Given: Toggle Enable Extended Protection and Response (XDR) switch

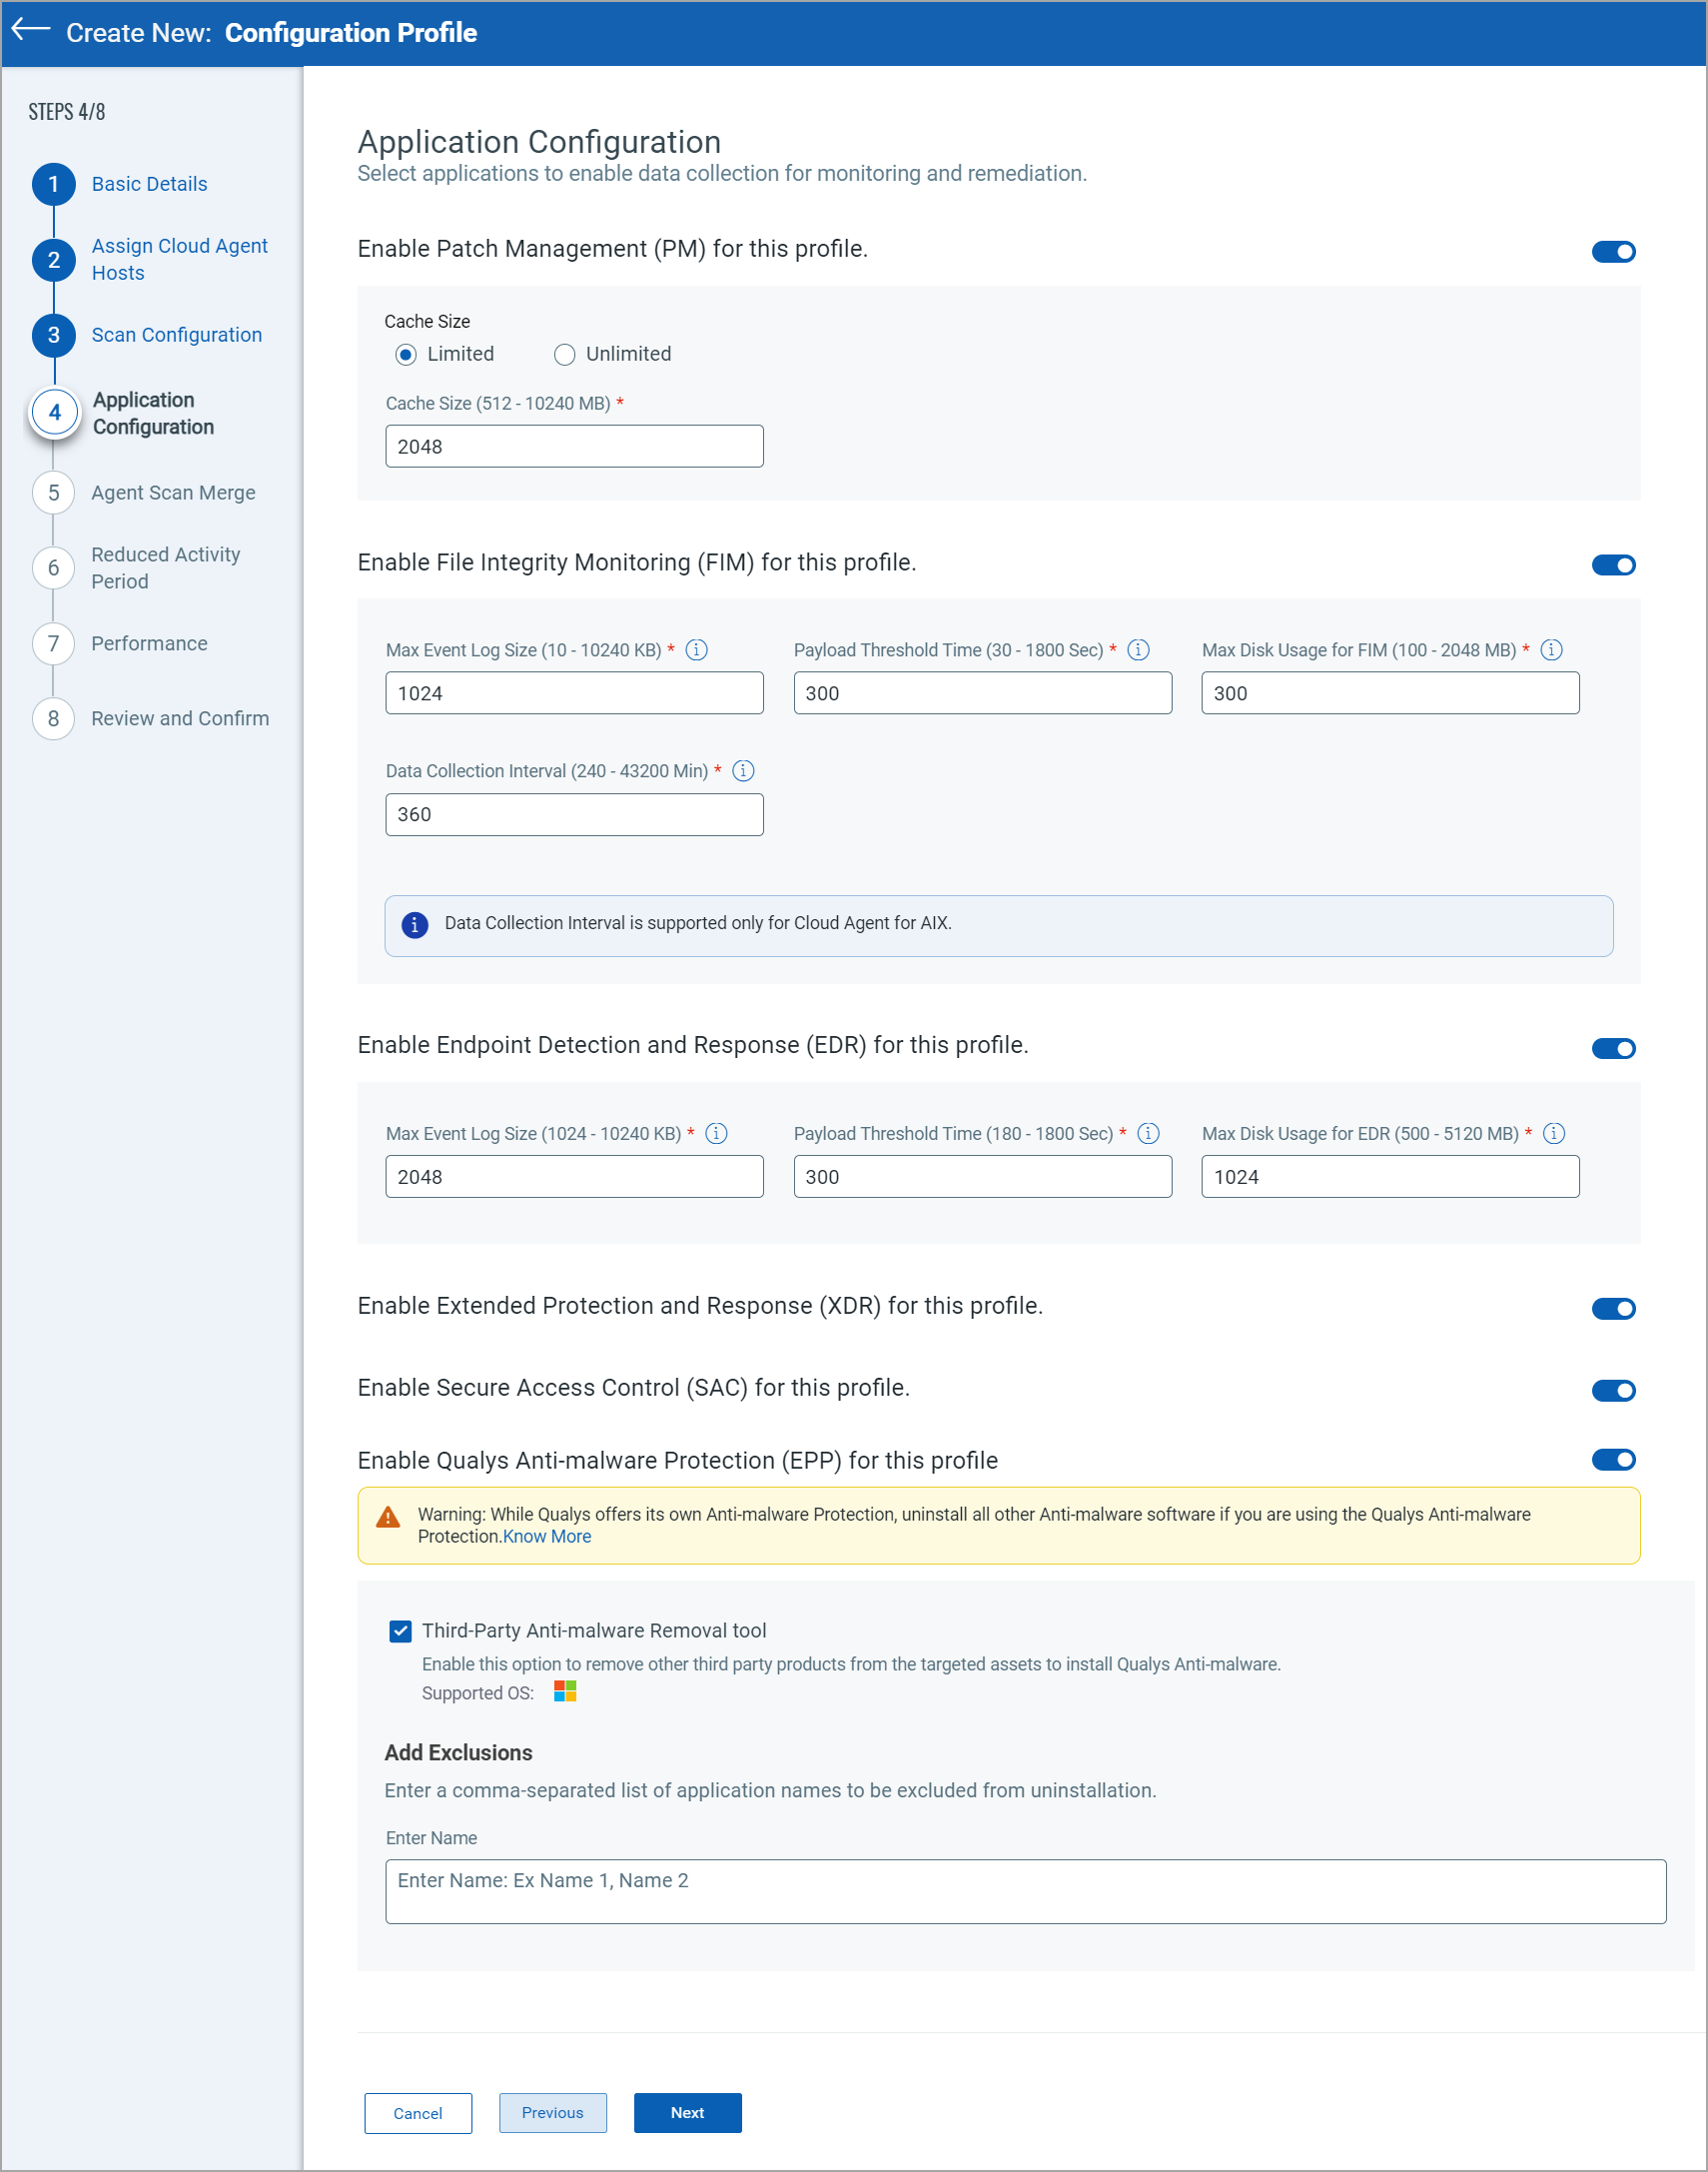Looking at the screenshot, I should tap(1613, 1308).
